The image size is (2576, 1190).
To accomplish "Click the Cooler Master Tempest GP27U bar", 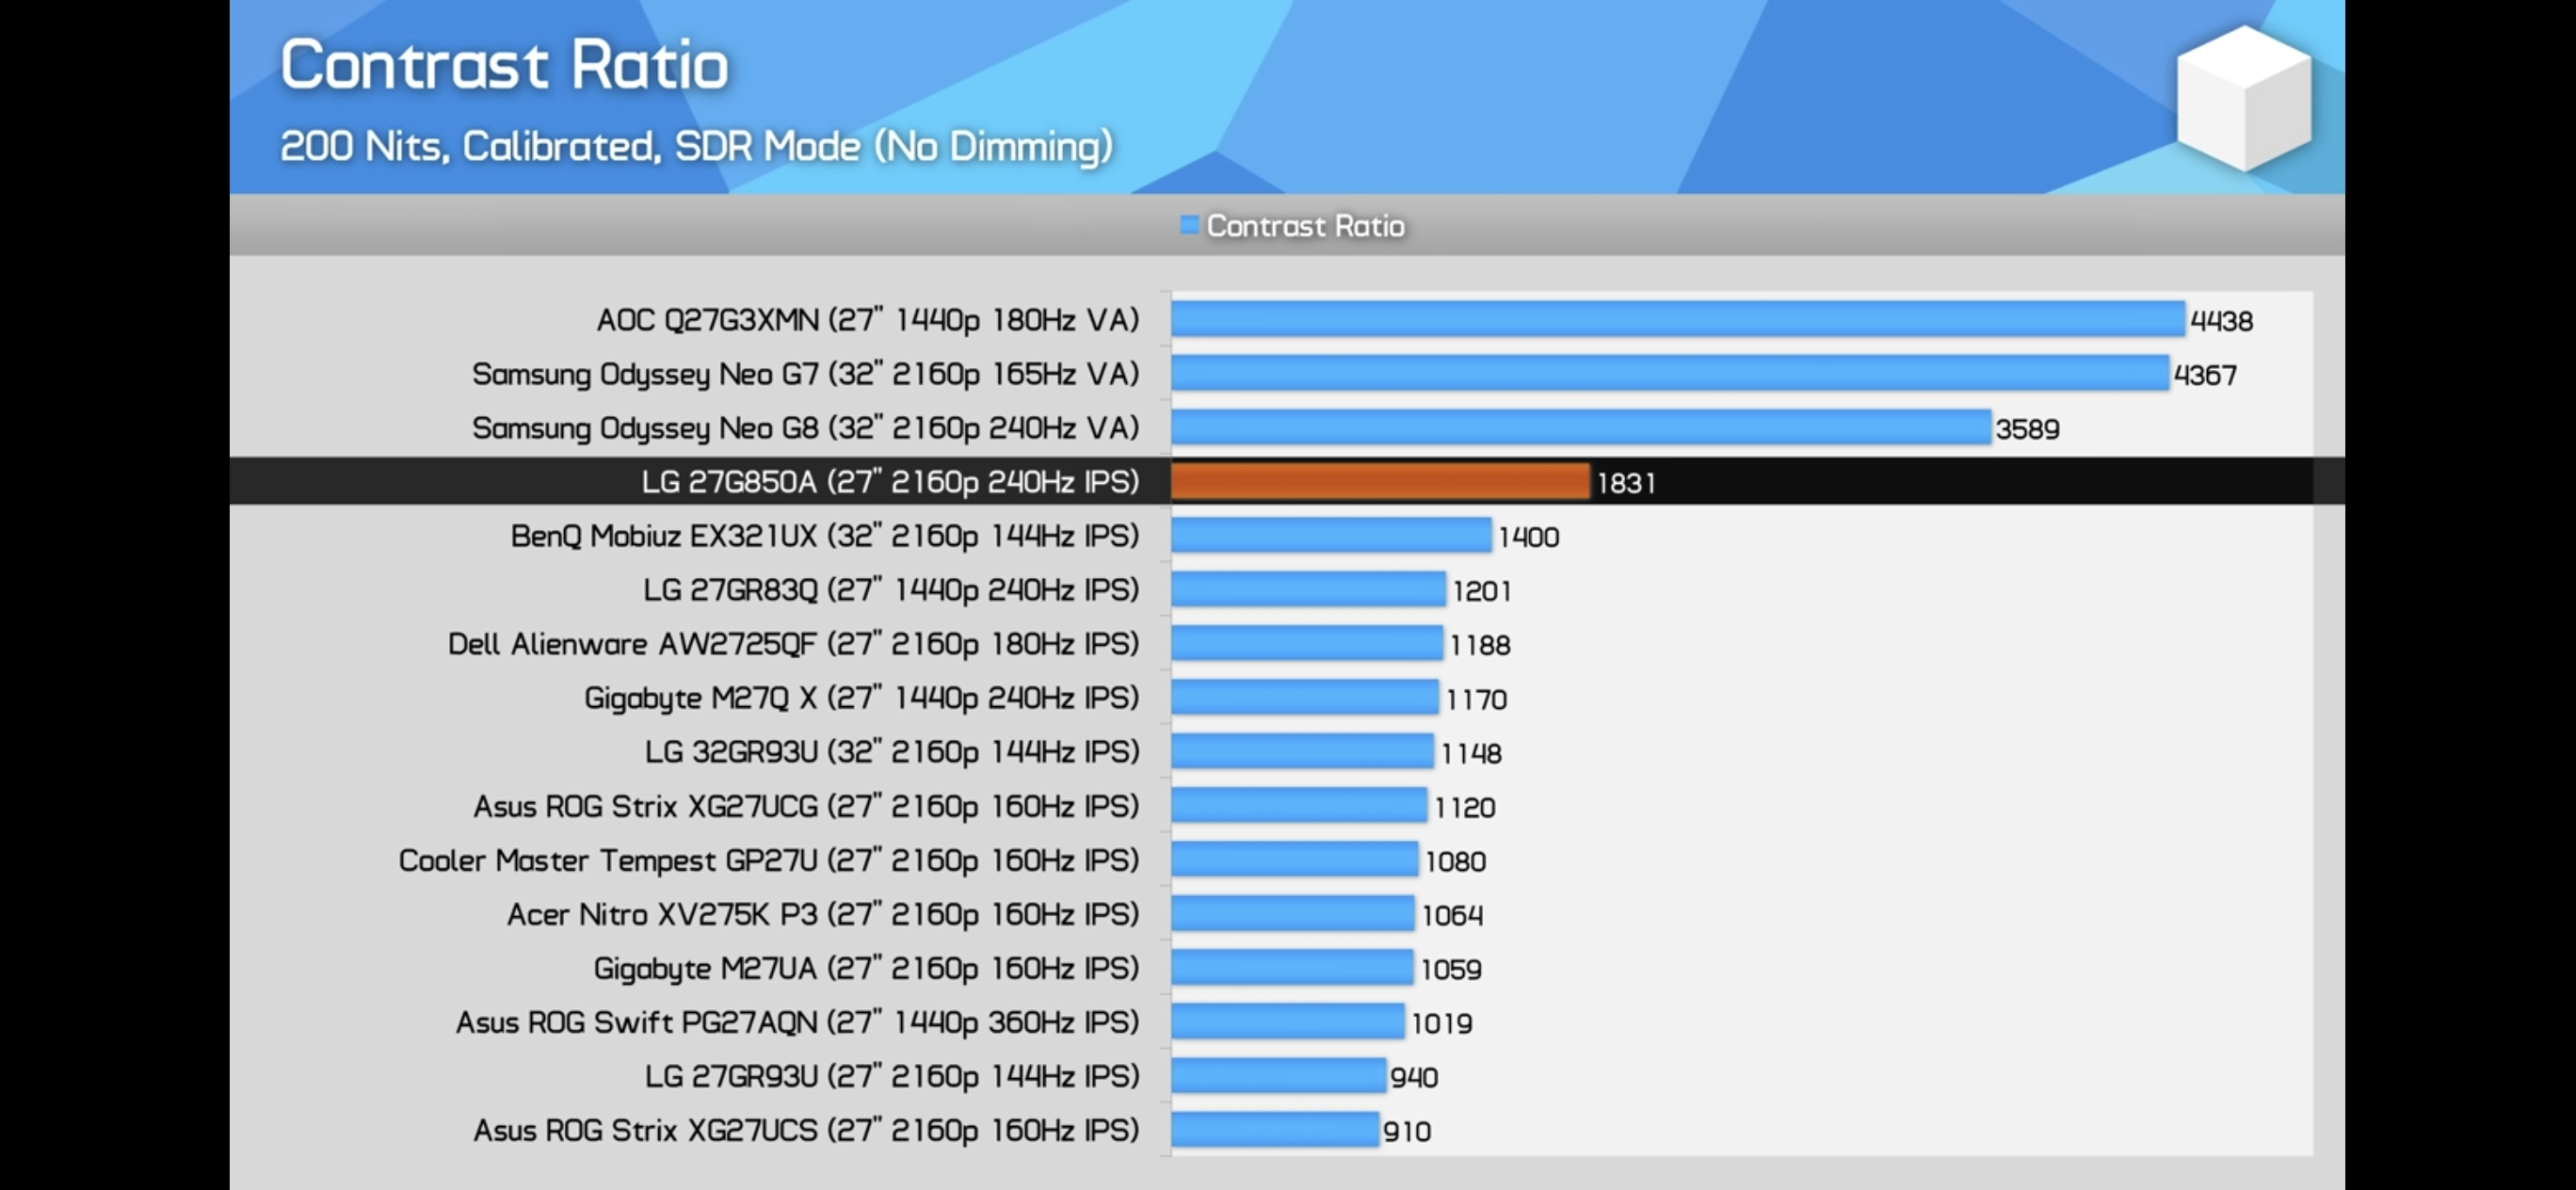I will tap(1295, 859).
